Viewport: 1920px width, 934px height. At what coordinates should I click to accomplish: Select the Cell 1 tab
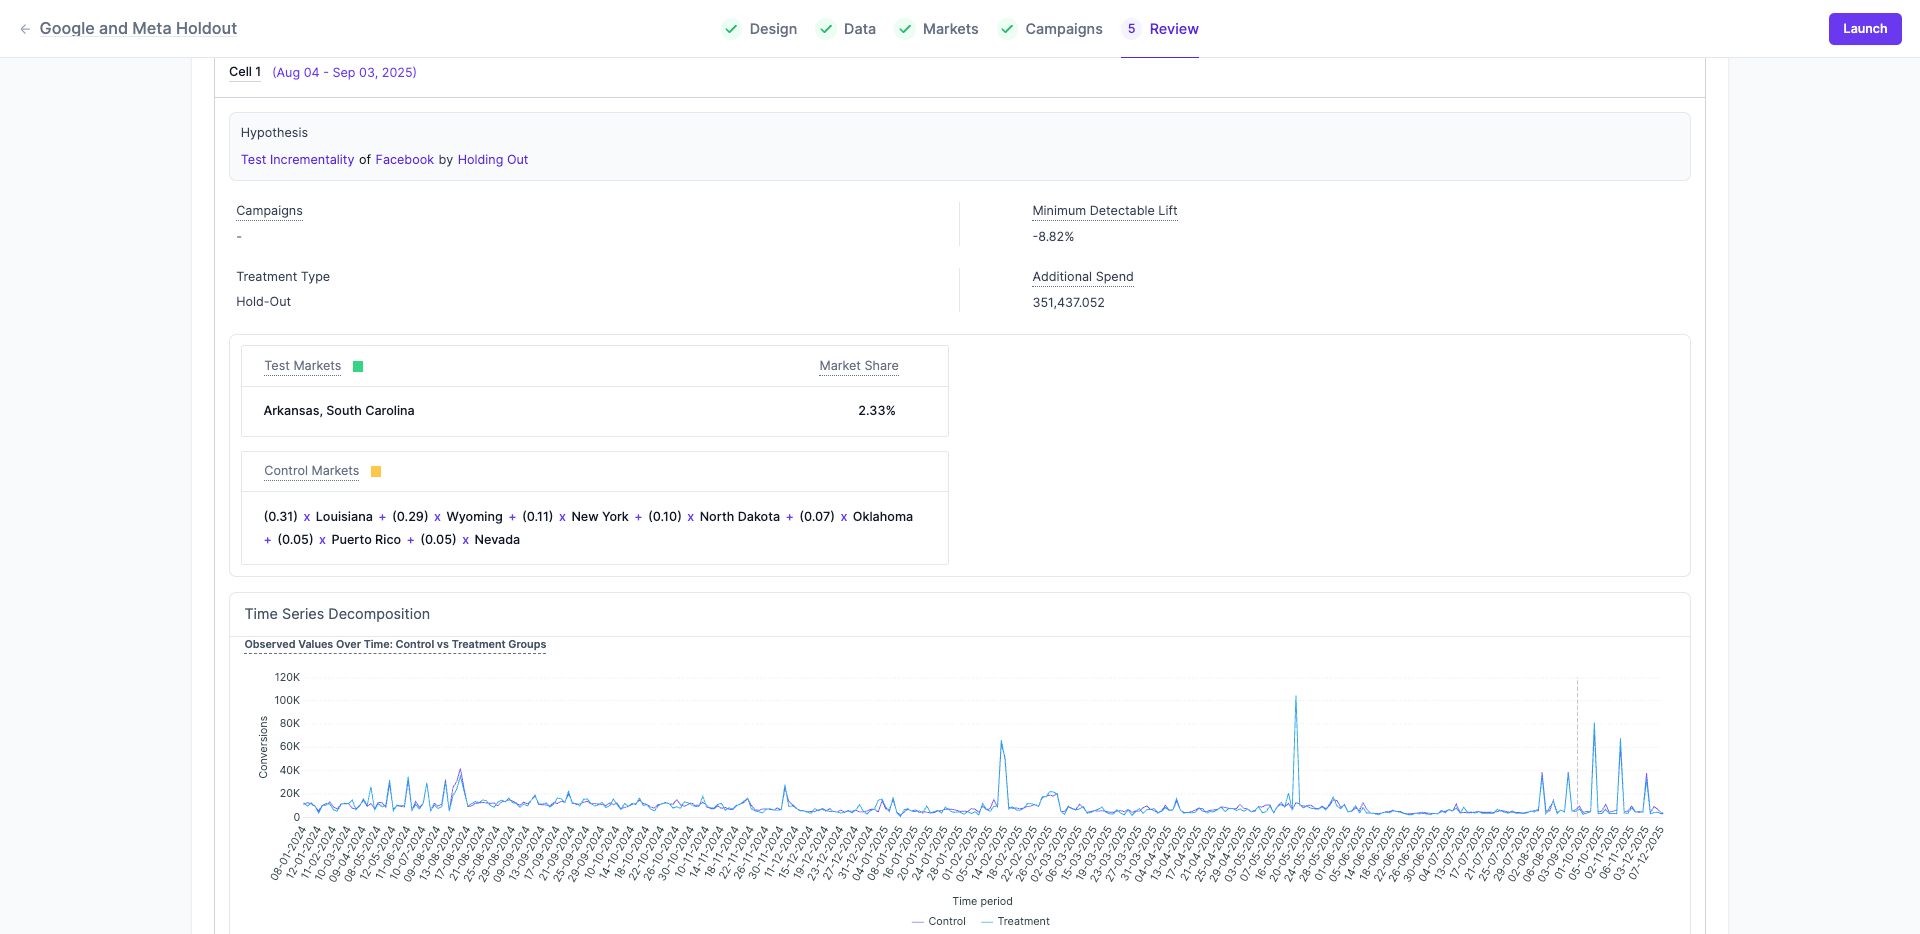[245, 72]
